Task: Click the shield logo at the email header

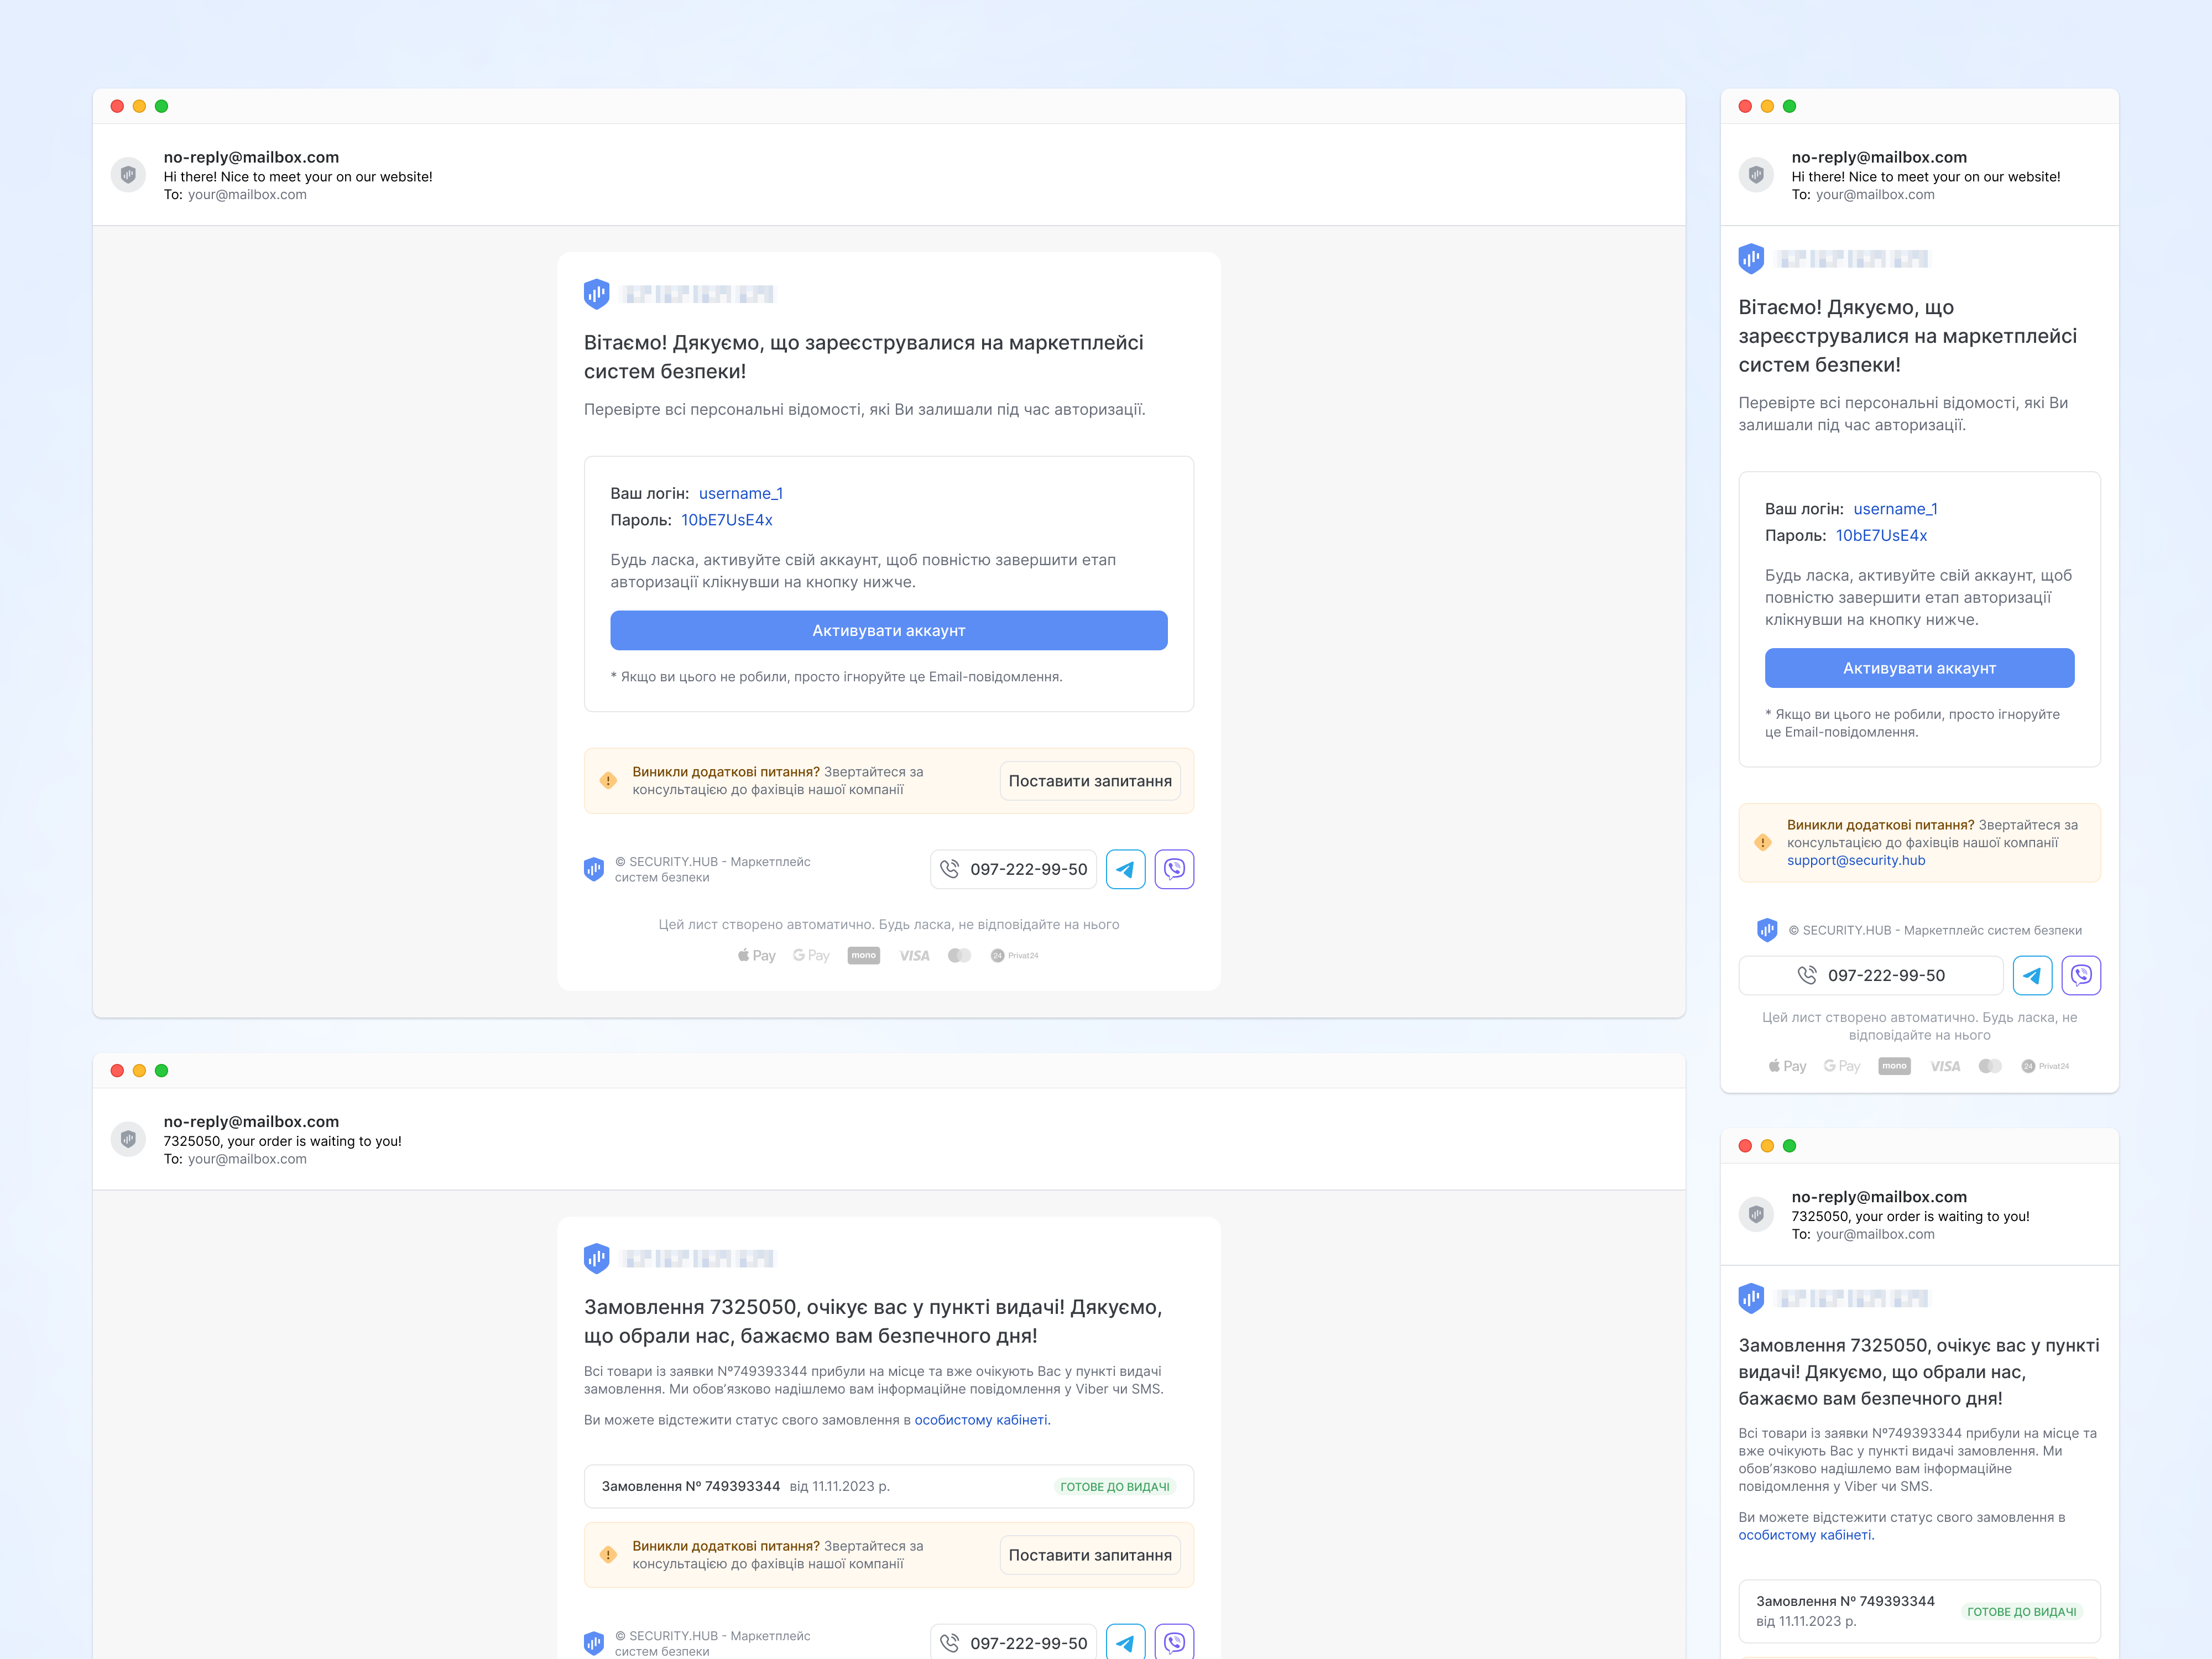Action: (596, 293)
